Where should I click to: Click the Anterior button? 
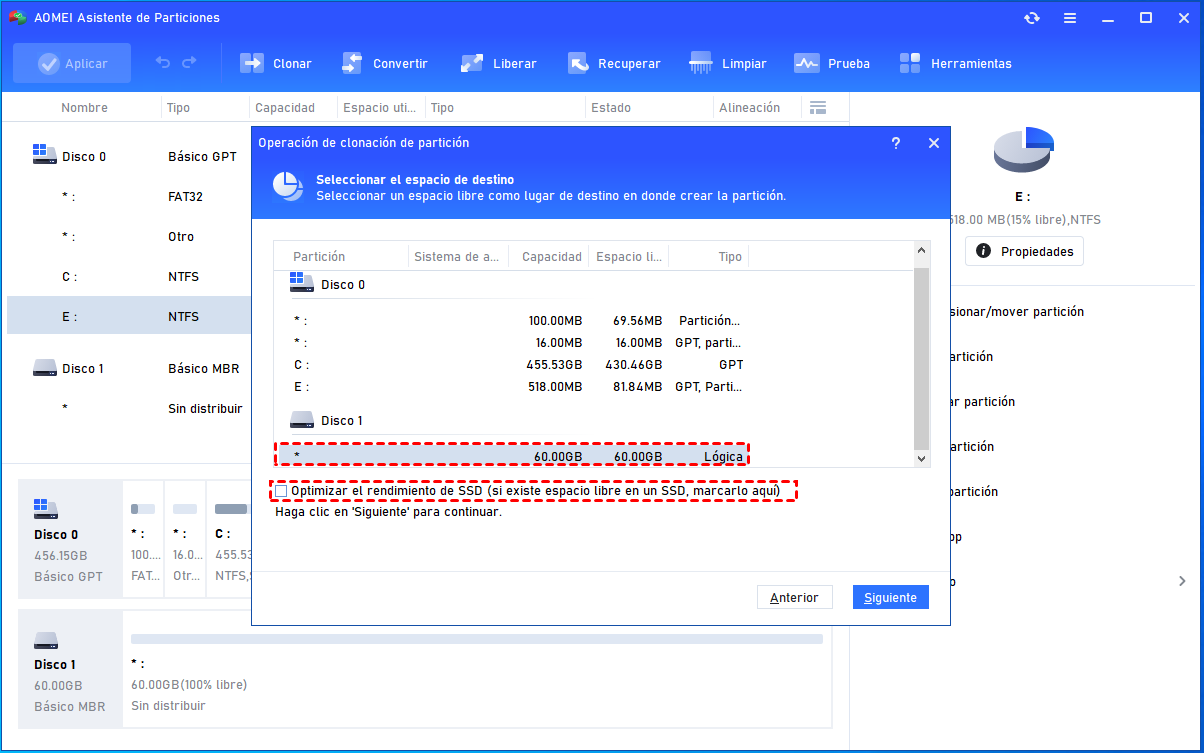click(794, 597)
